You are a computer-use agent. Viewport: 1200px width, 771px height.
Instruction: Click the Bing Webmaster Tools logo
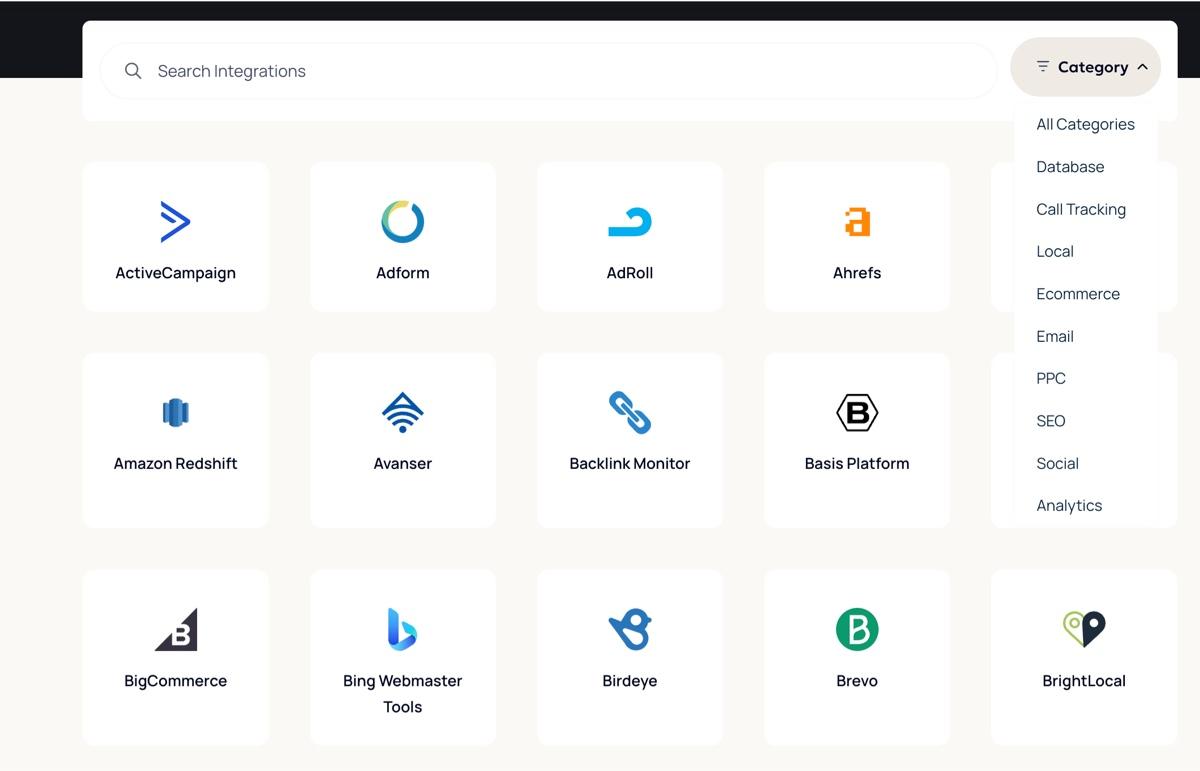pos(402,629)
